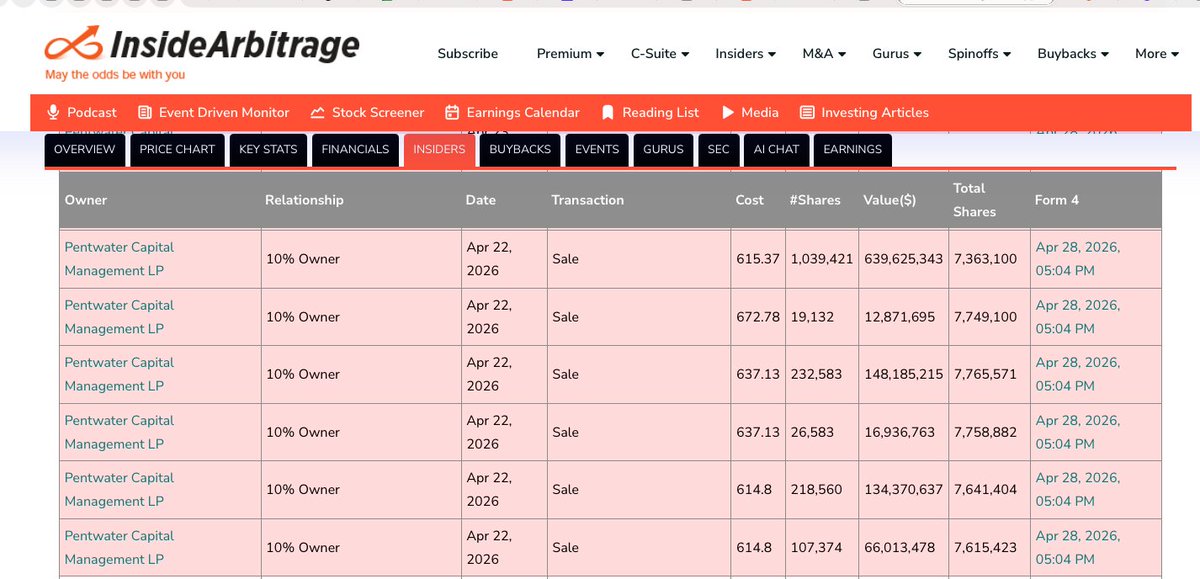1200x579 pixels.
Task: Expand the More dropdown menu
Action: click(x=1157, y=54)
